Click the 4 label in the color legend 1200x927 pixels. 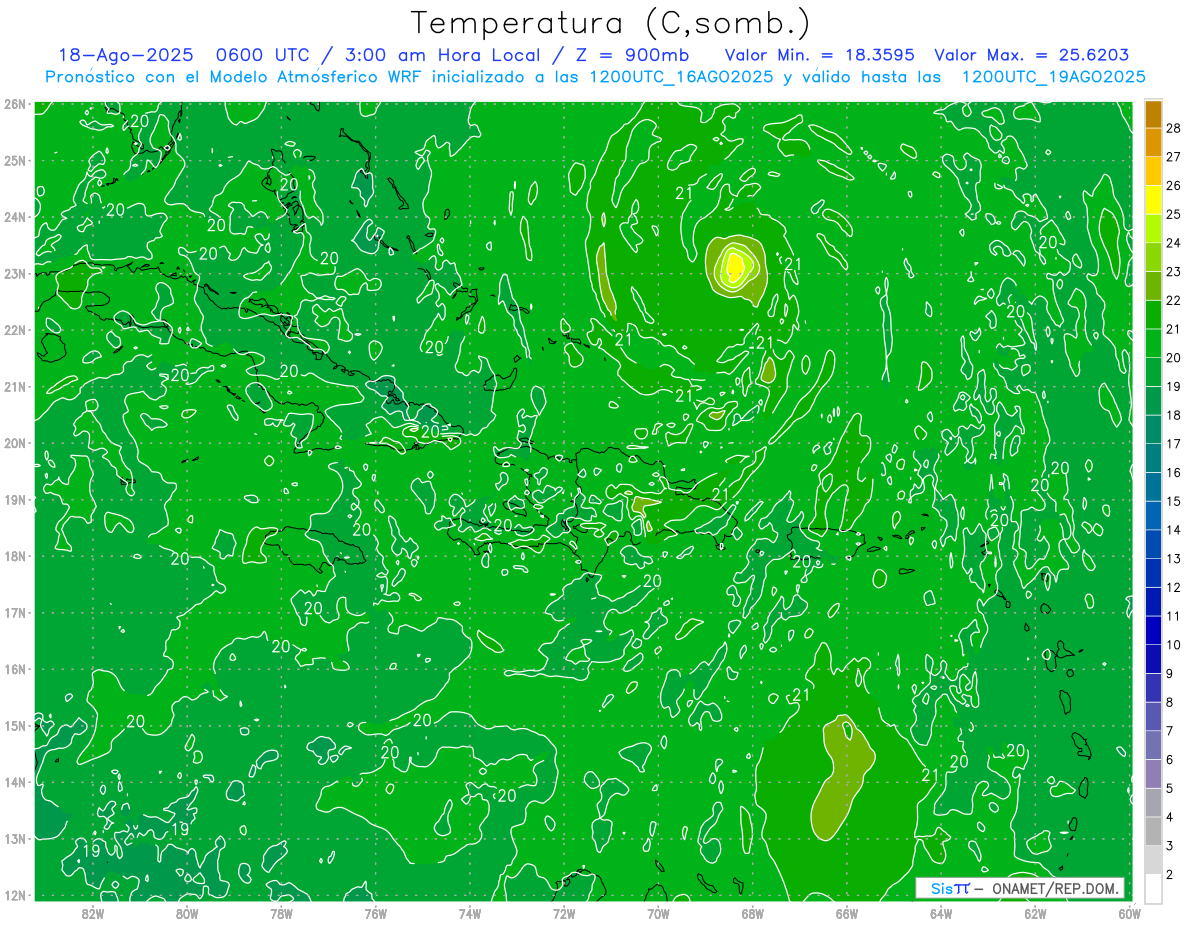(x=1170, y=818)
